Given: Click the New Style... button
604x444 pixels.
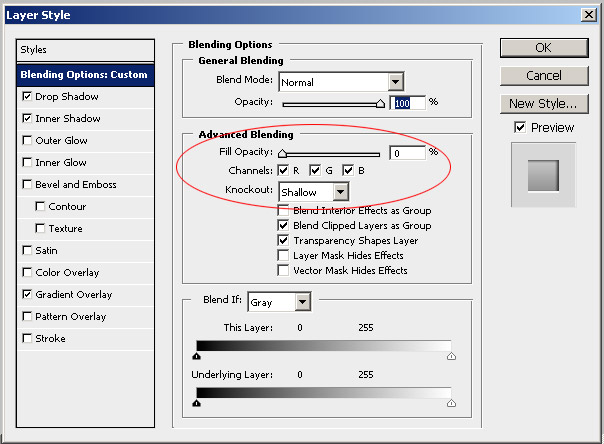Looking at the screenshot, I should pos(544,104).
